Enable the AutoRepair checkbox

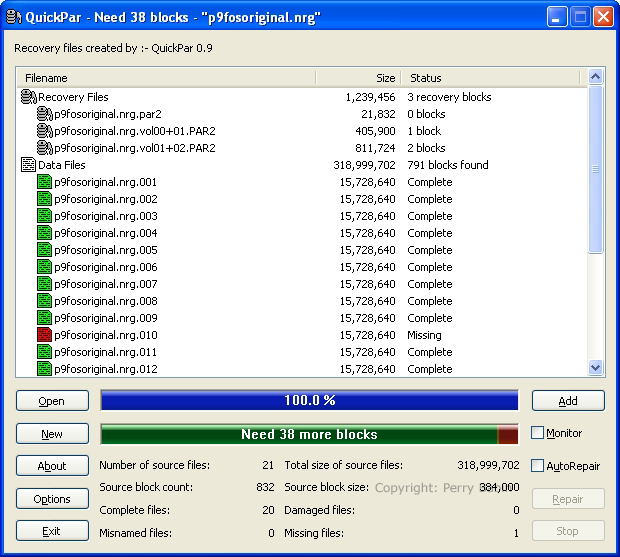[537, 465]
